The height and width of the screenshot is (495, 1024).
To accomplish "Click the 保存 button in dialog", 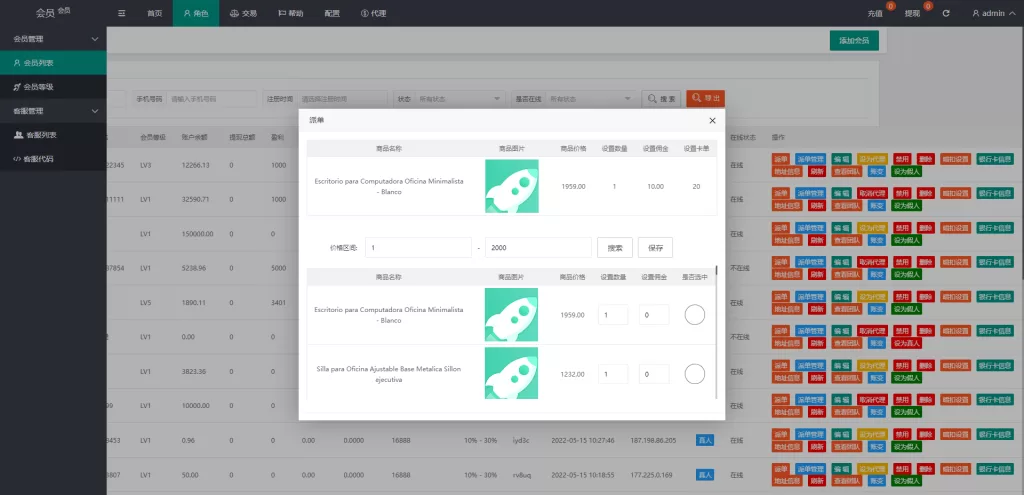I will click(x=656, y=247).
